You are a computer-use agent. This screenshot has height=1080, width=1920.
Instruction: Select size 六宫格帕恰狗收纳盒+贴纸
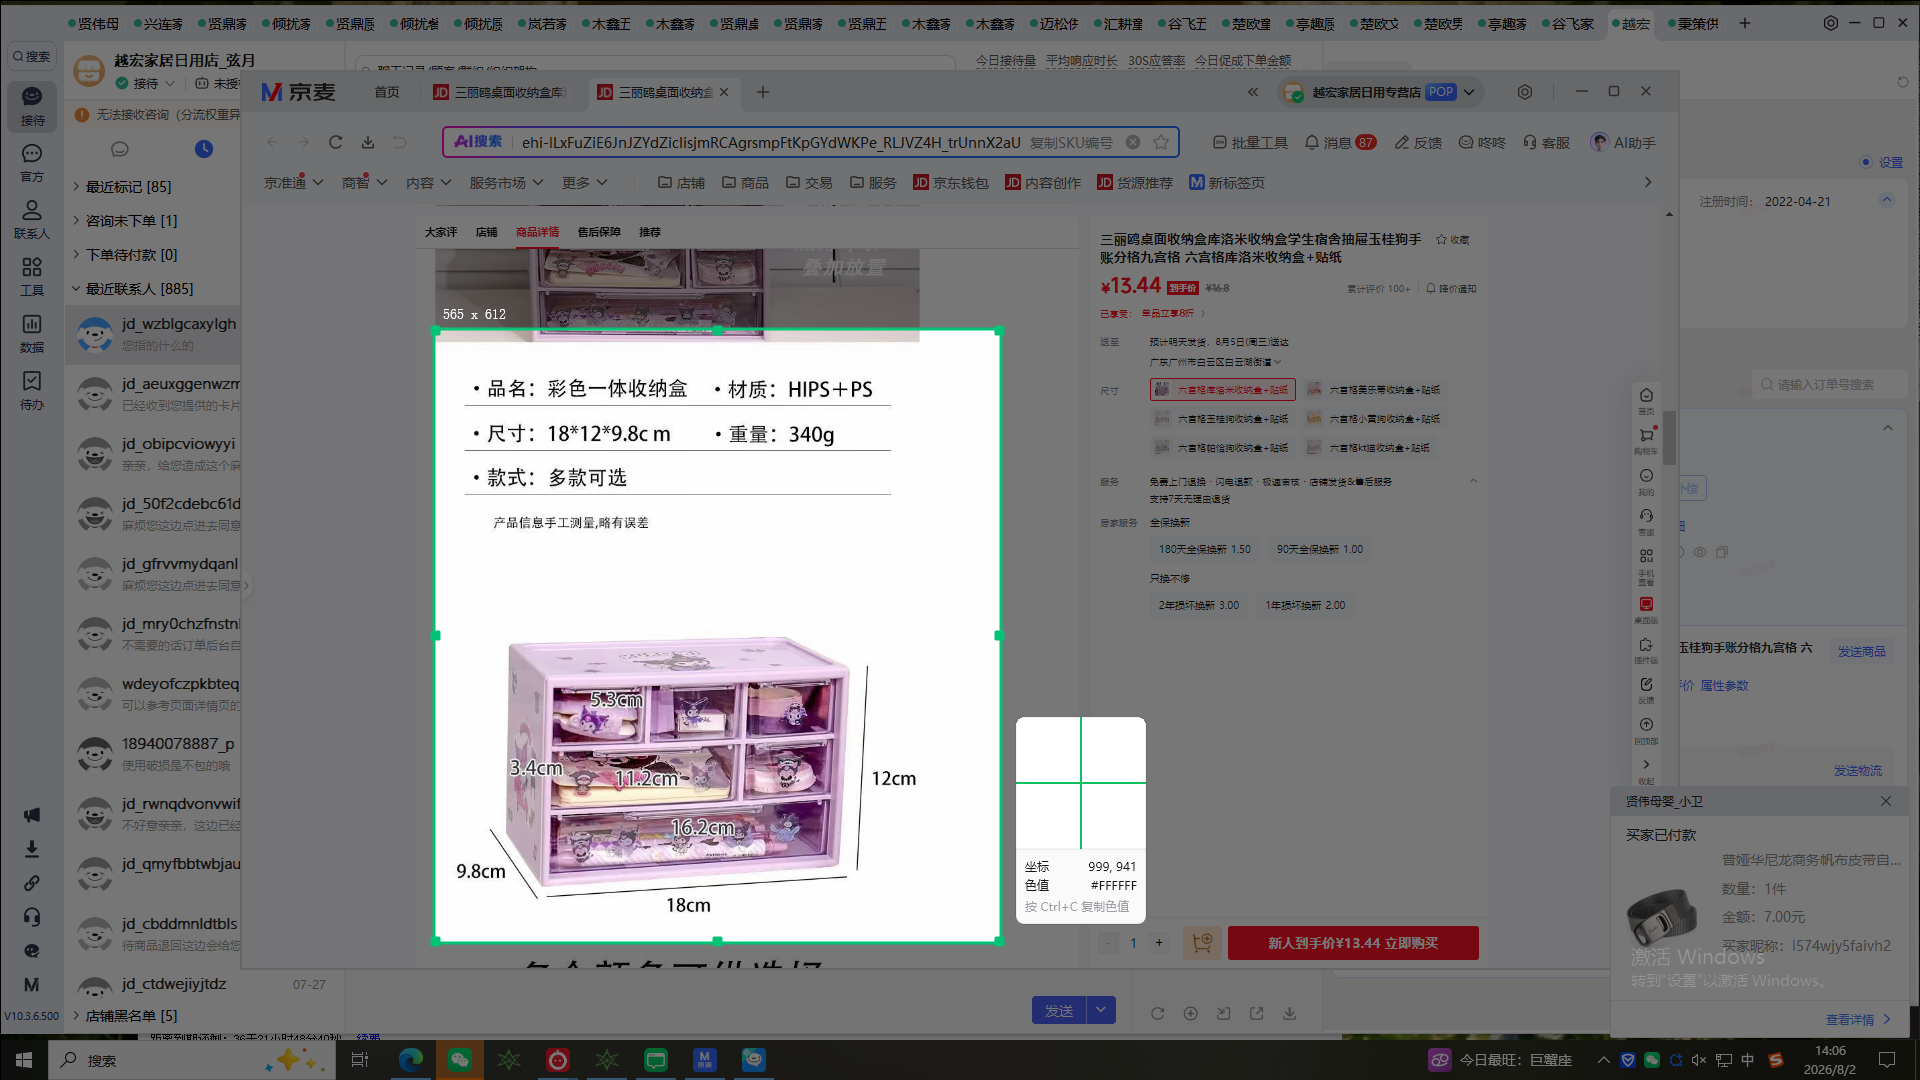click(x=1221, y=448)
